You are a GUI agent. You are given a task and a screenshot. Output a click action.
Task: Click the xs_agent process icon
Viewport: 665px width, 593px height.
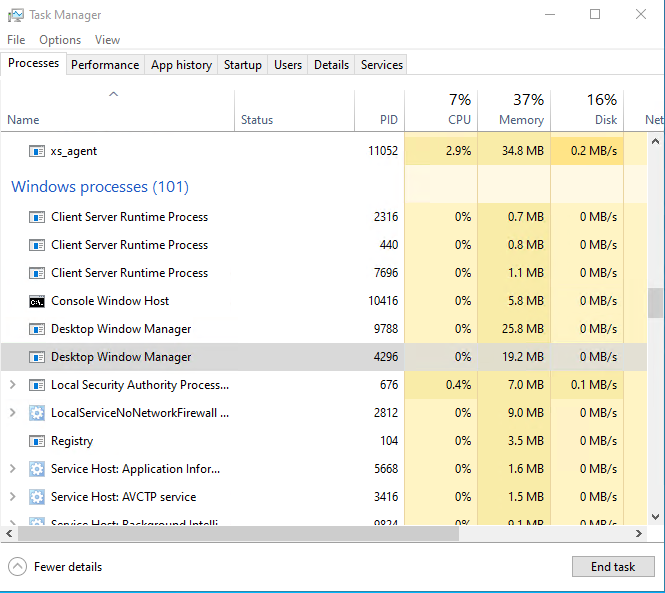(37, 151)
